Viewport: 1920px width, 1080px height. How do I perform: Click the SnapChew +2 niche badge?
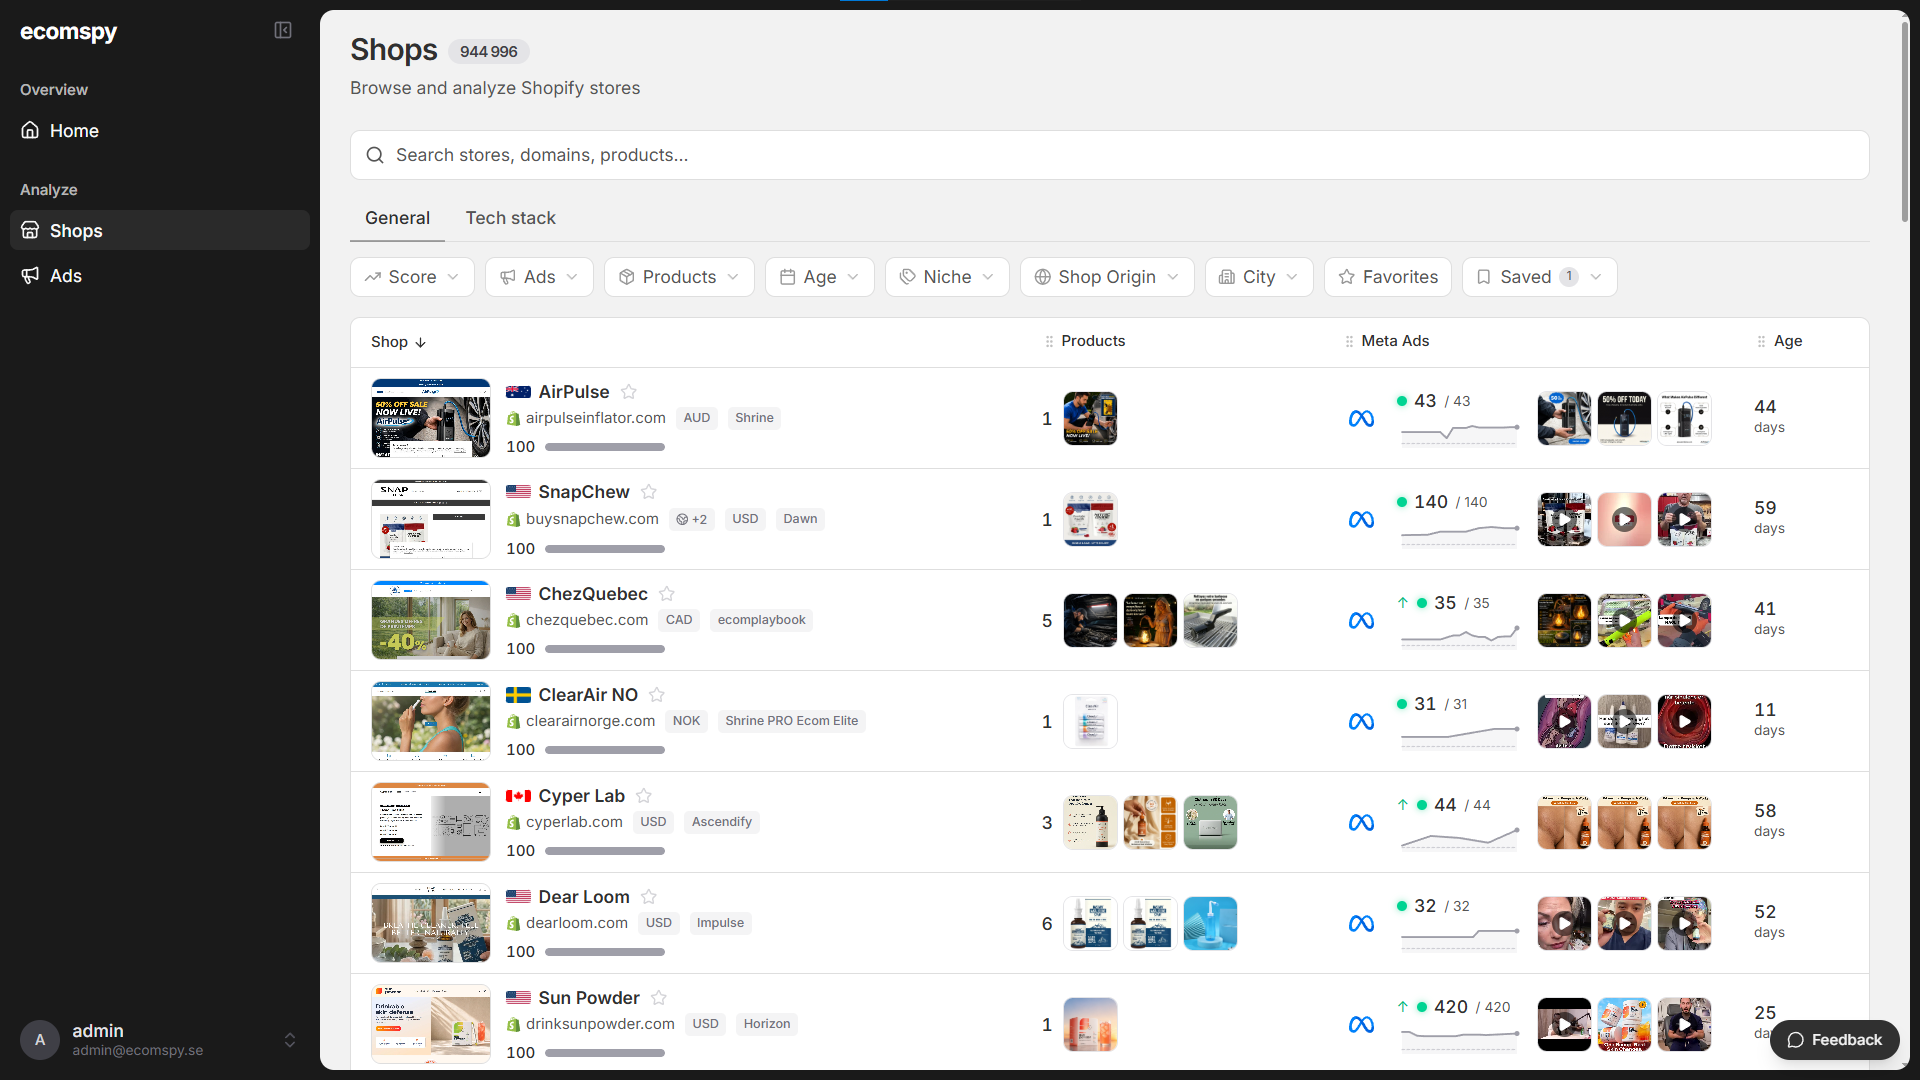coord(691,519)
